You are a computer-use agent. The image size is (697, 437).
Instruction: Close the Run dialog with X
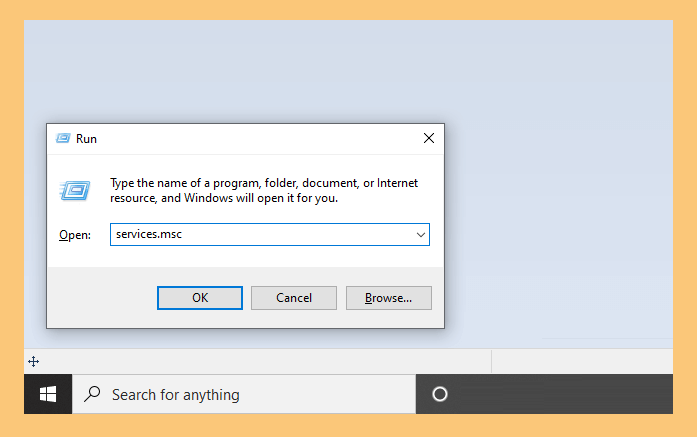[x=429, y=138]
